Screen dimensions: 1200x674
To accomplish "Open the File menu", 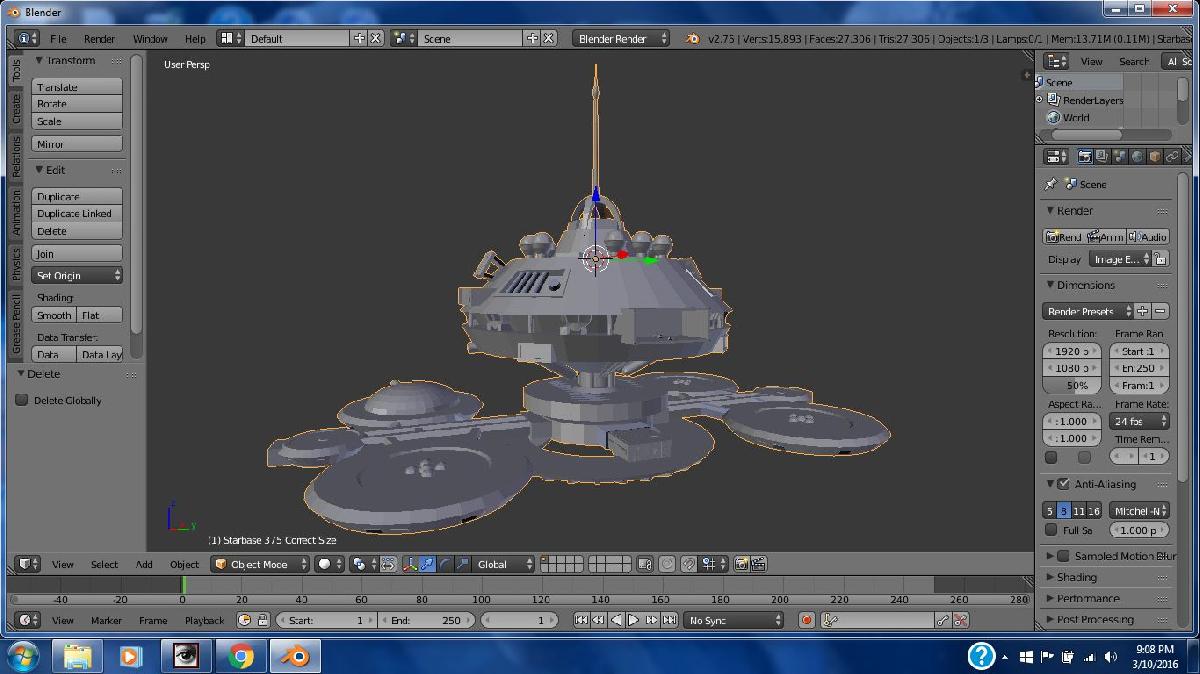I will click(58, 39).
